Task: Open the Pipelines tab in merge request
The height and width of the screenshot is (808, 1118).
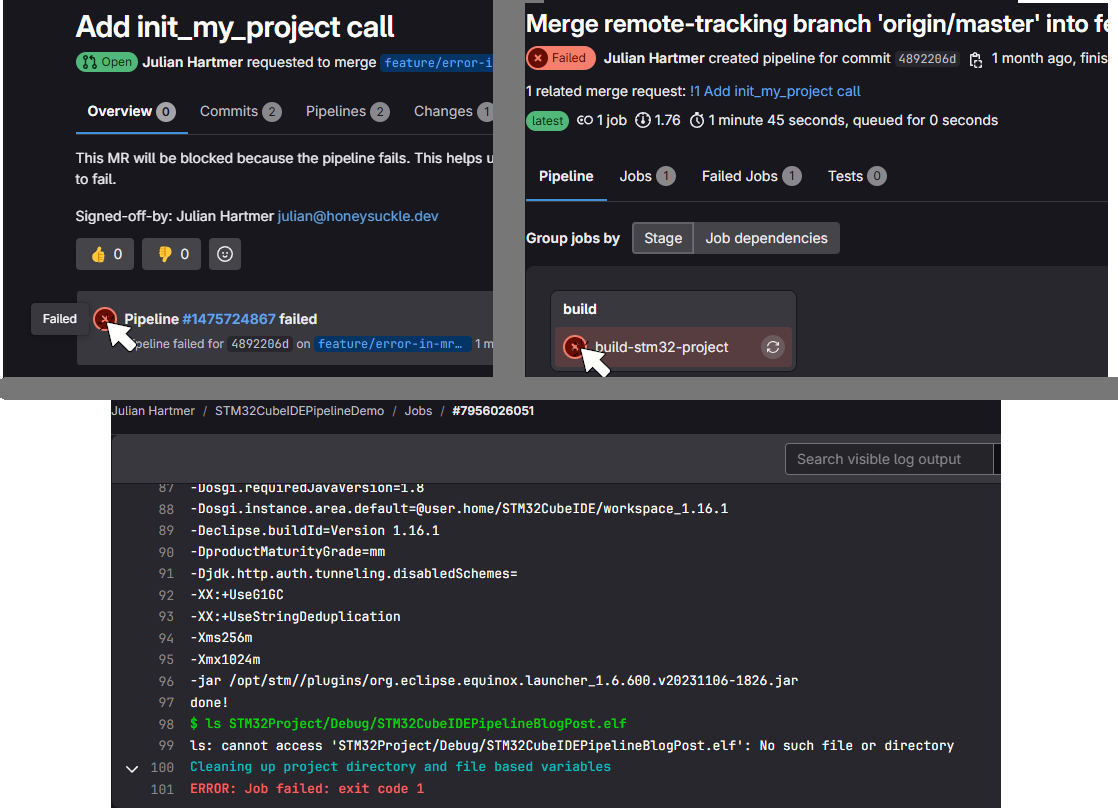Action: click(x=347, y=111)
